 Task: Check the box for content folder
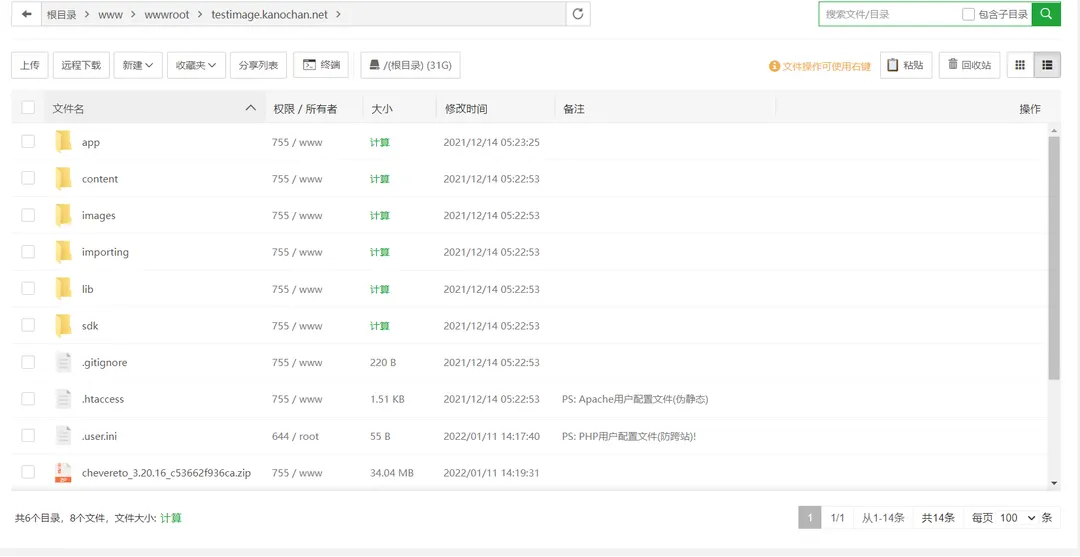[x=28, y=178]
